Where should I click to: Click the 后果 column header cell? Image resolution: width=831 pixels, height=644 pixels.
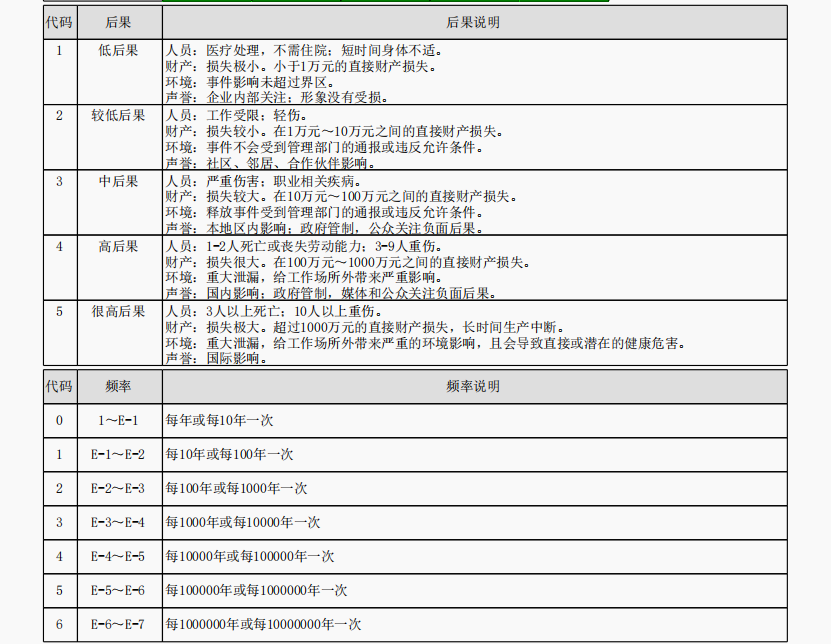point(120,22)
